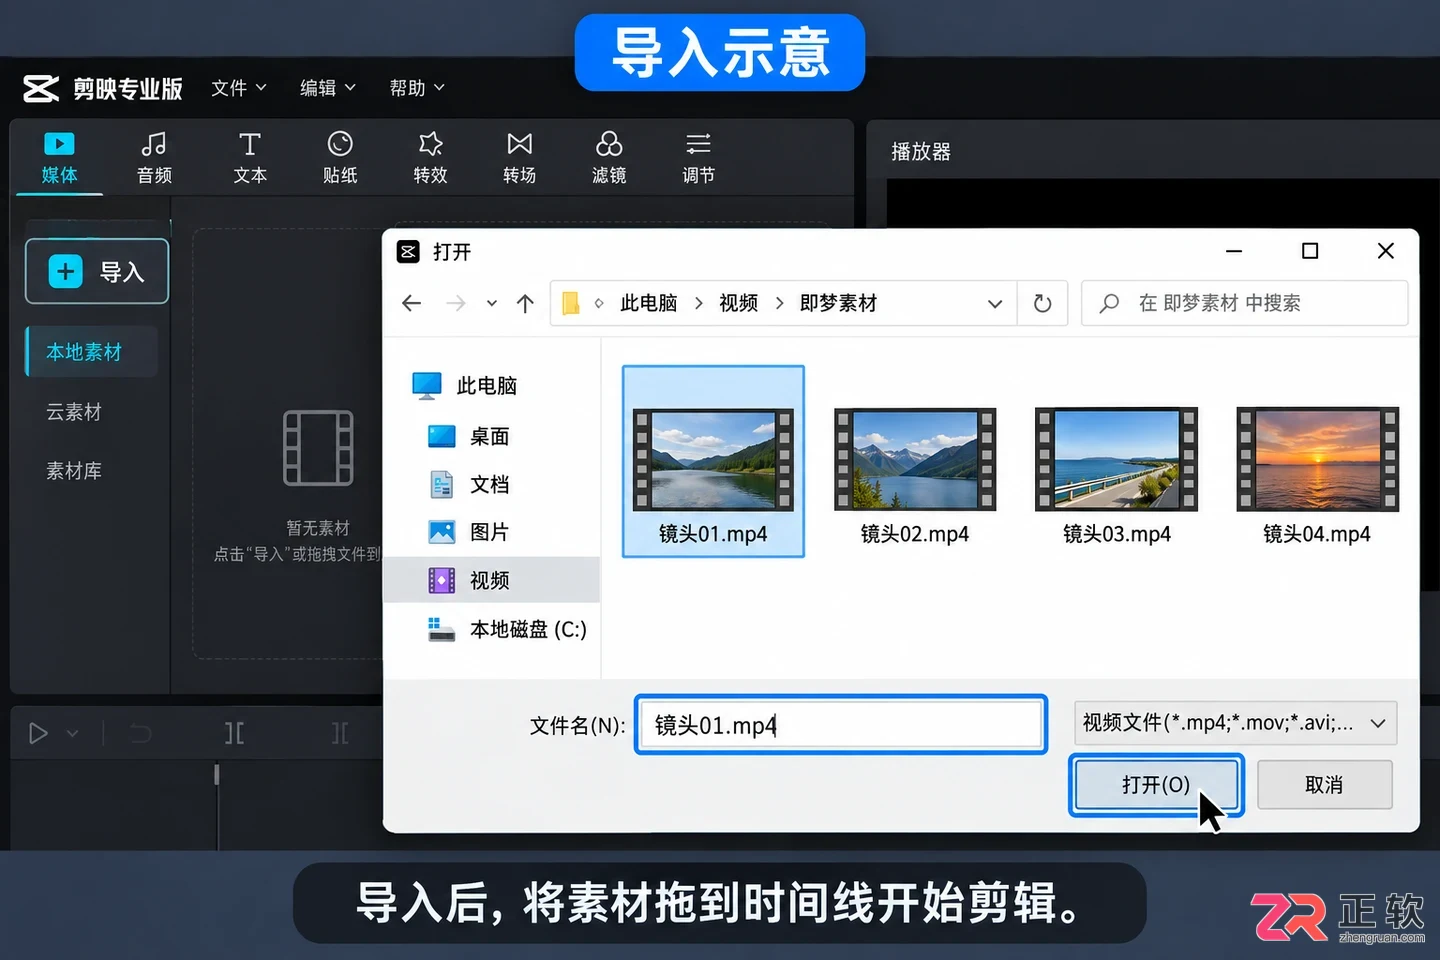
Task: Select 文档 in the navigation pane
Action: 470,485
